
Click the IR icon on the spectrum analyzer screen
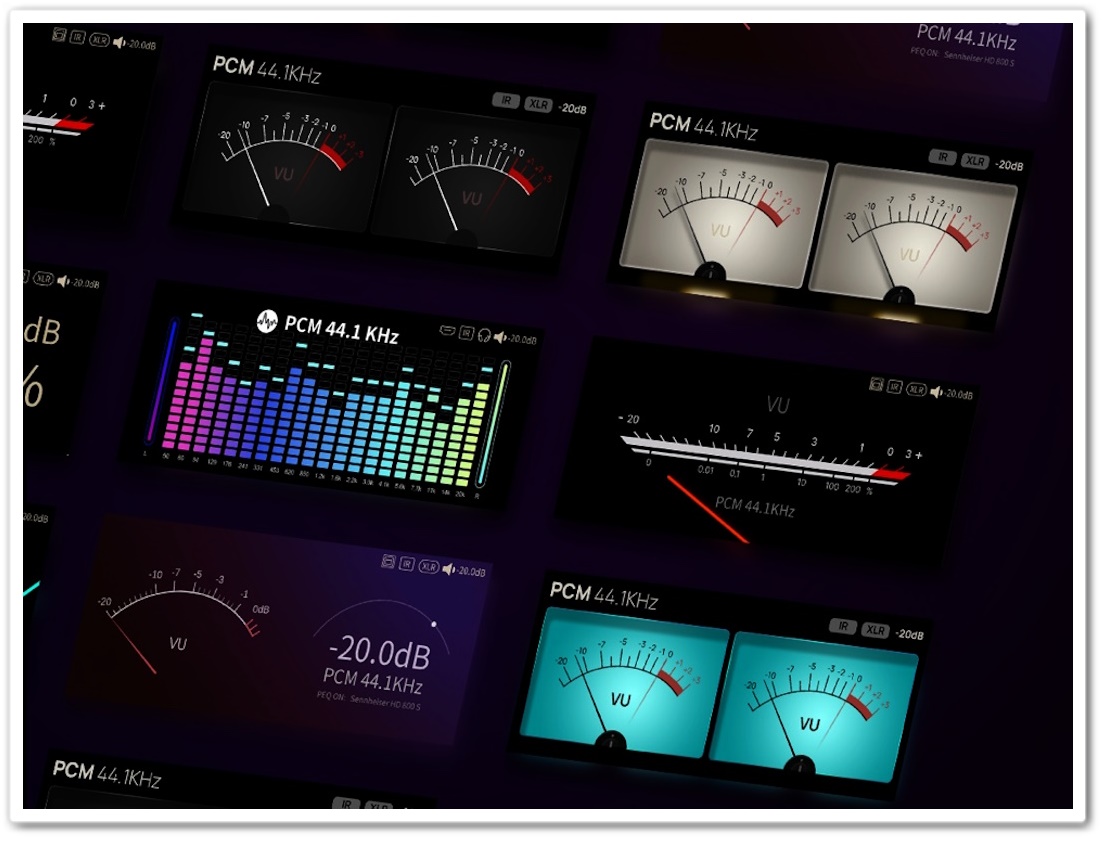click(466, 333)
